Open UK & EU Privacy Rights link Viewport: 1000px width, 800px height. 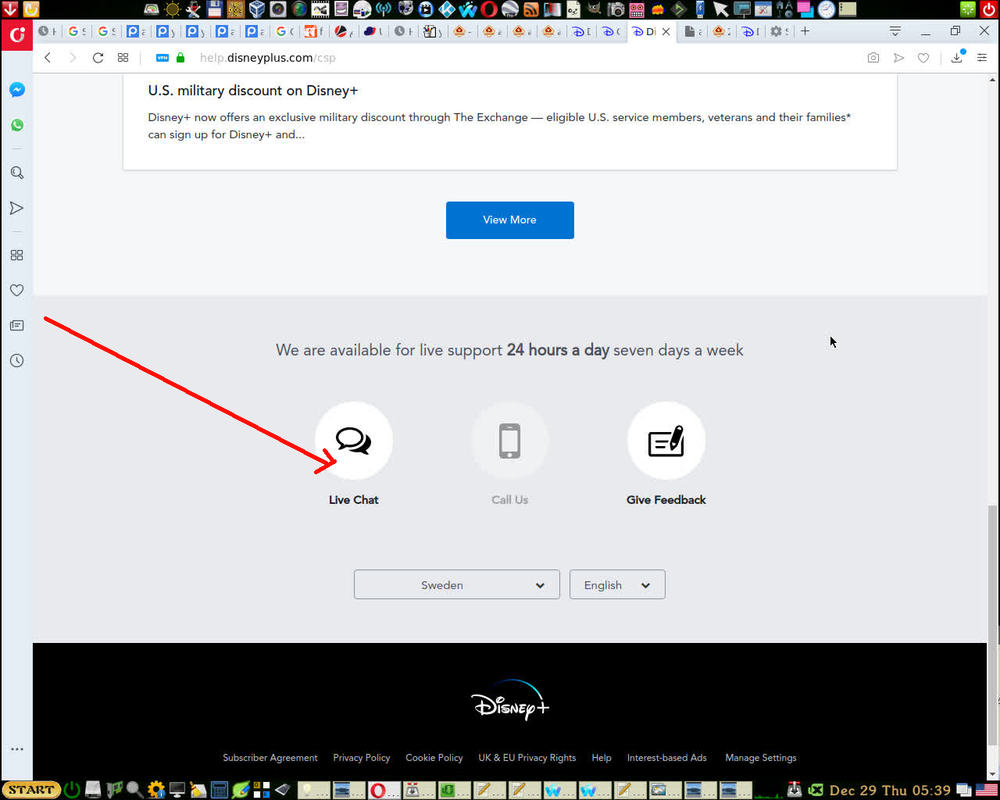[x=527, y=758]
